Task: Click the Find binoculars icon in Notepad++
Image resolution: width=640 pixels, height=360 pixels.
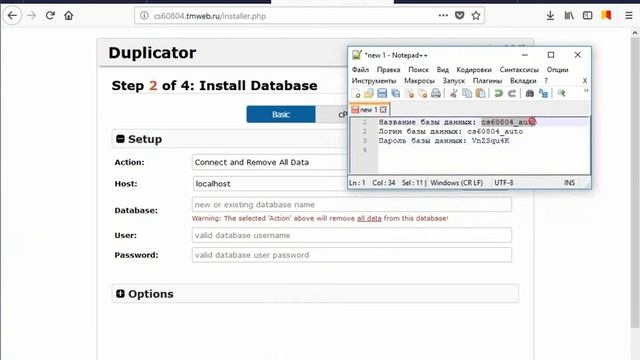Action: pos(530,93)
